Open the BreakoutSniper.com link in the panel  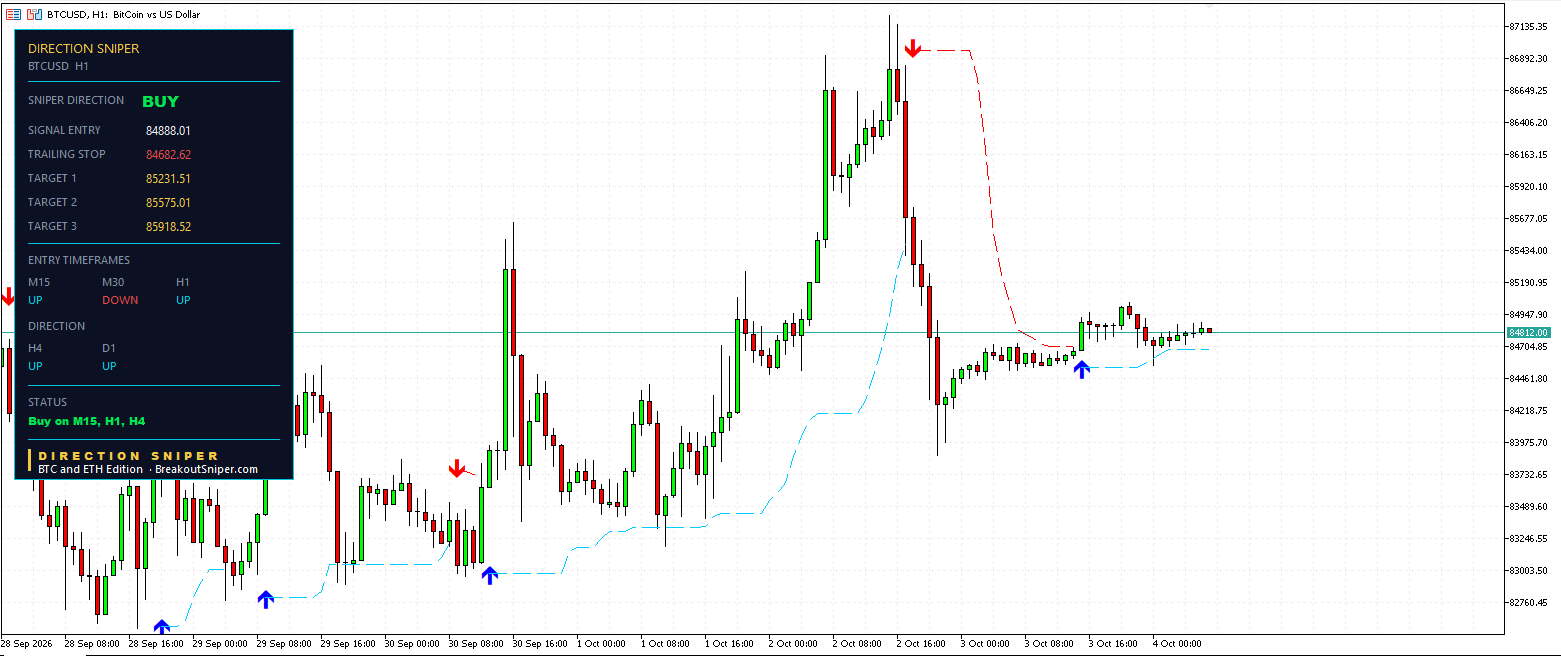click(208, 469)
